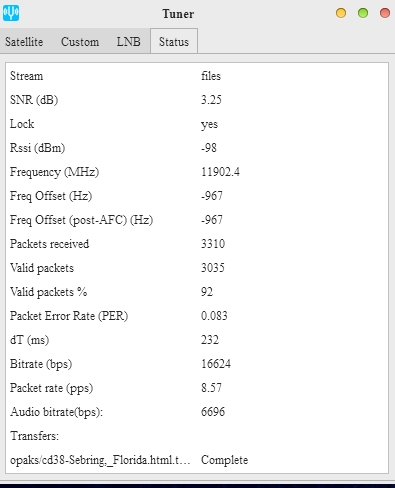
Task: Click the Lock status value 'yes'
Action: pyautogui.click(x=209, y=124)
